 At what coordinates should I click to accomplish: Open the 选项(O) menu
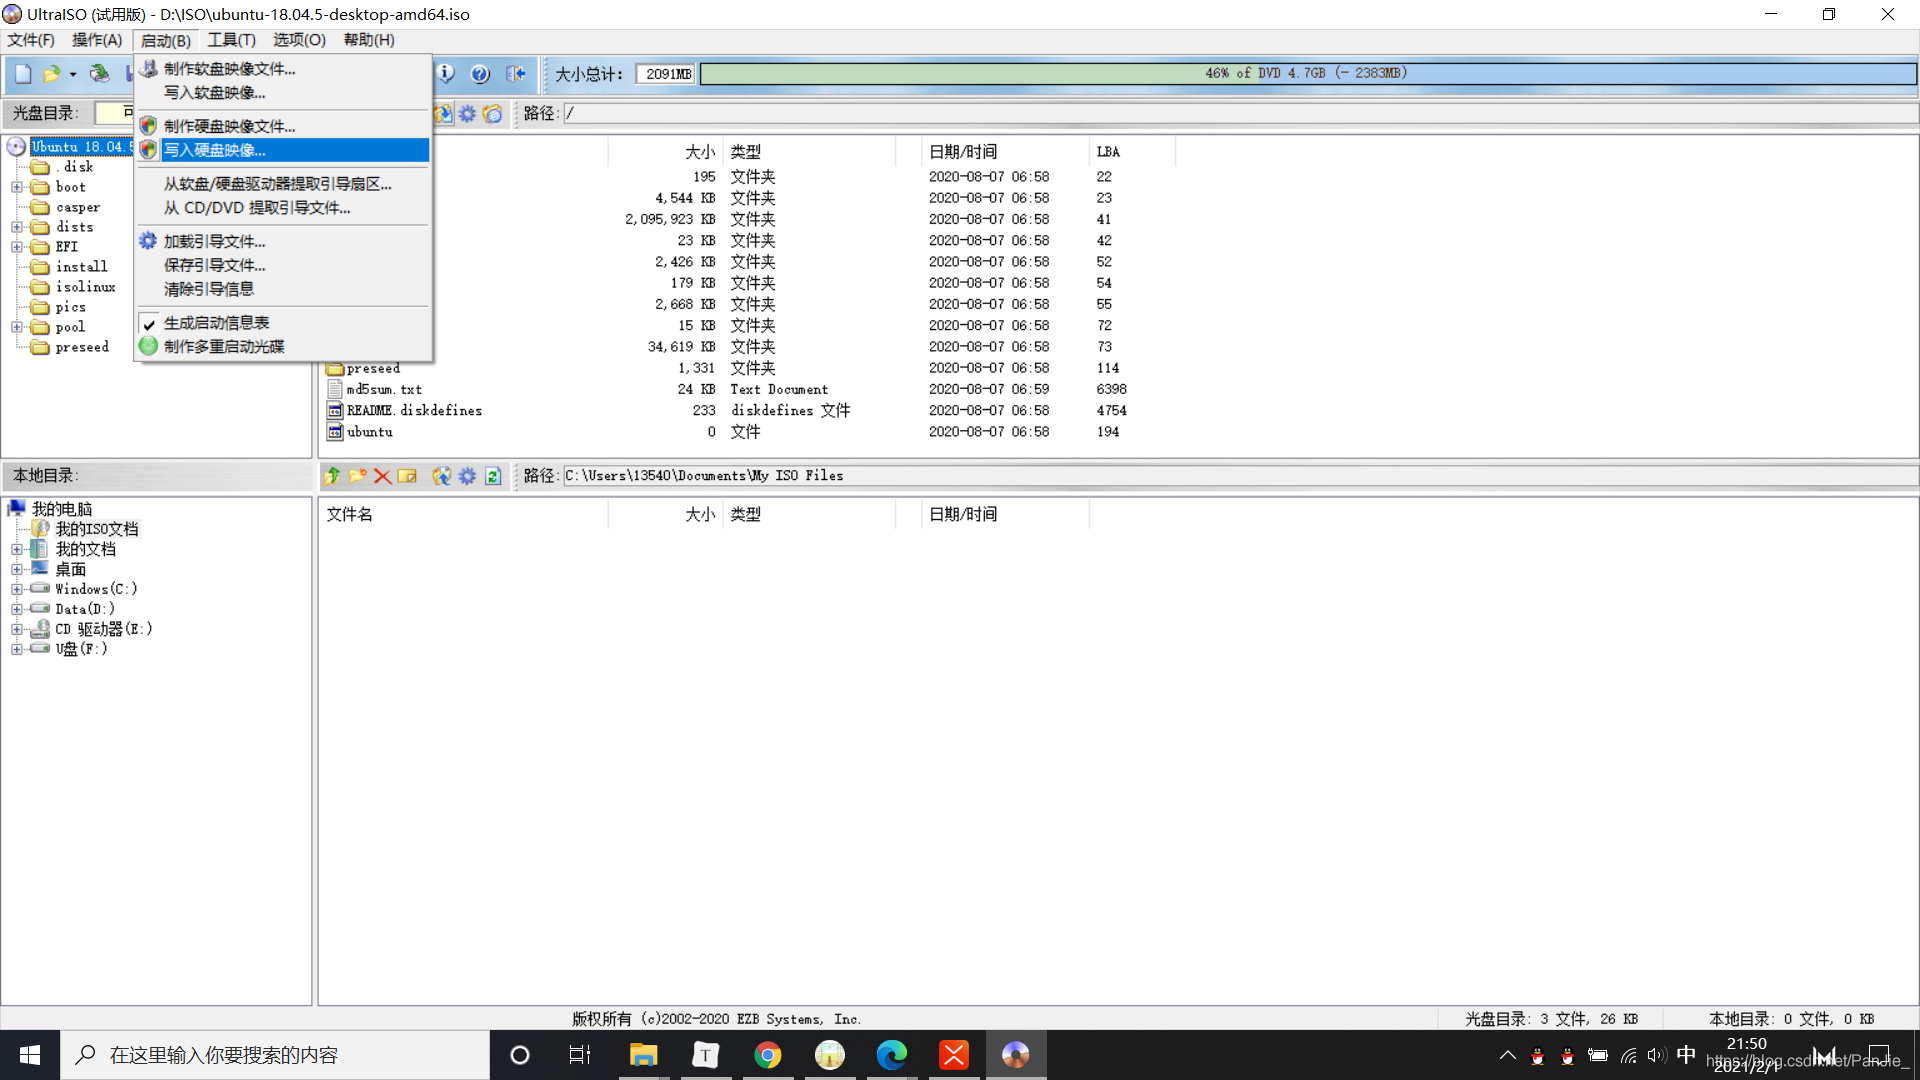coord(300,40)
